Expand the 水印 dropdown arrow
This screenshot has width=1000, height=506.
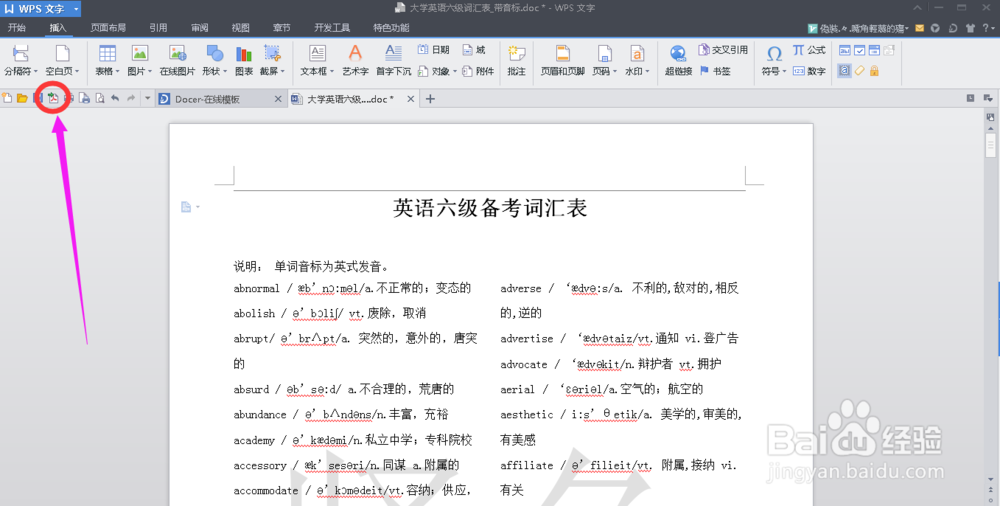tap(647, 72)
